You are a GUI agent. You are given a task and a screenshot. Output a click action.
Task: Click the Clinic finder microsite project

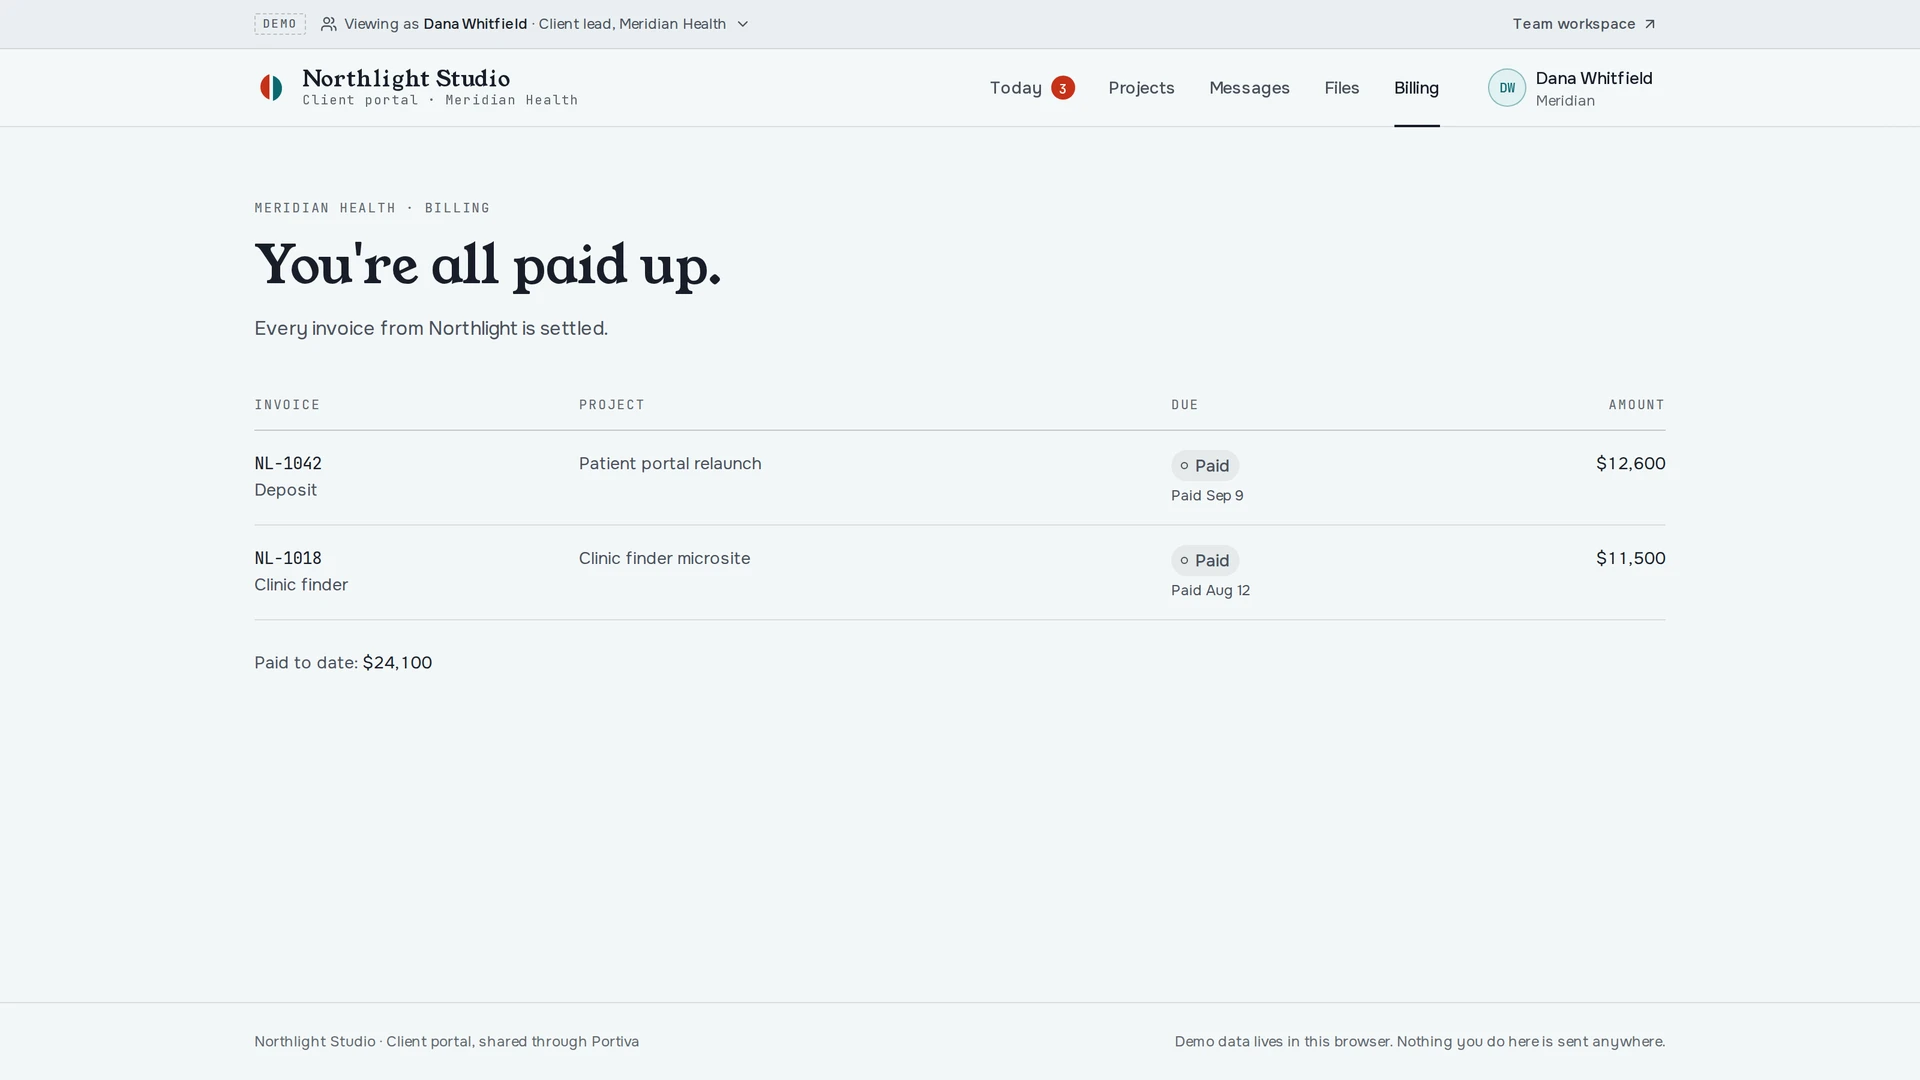(664, 559)
